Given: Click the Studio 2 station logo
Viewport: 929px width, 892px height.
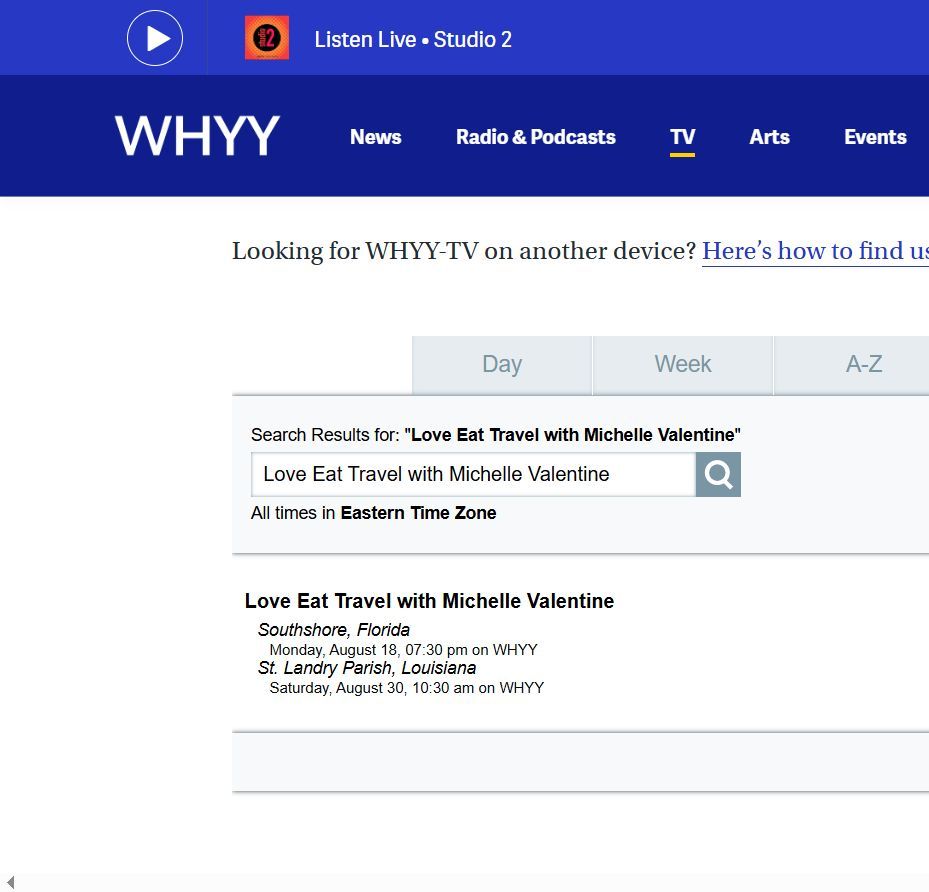Looking at the screenshot, I should pos(267,38).
